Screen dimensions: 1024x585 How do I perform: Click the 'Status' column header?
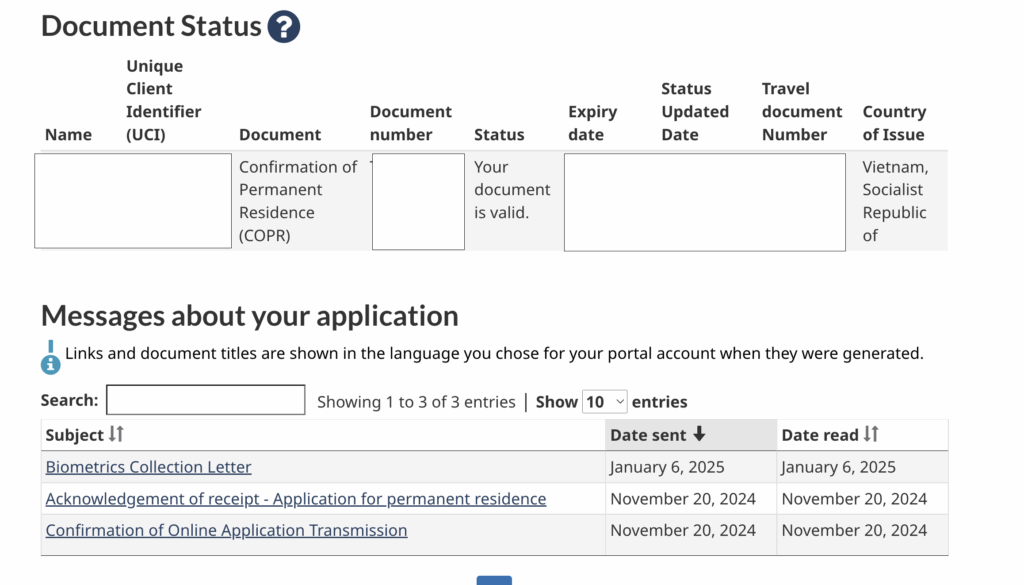[499, 134]
